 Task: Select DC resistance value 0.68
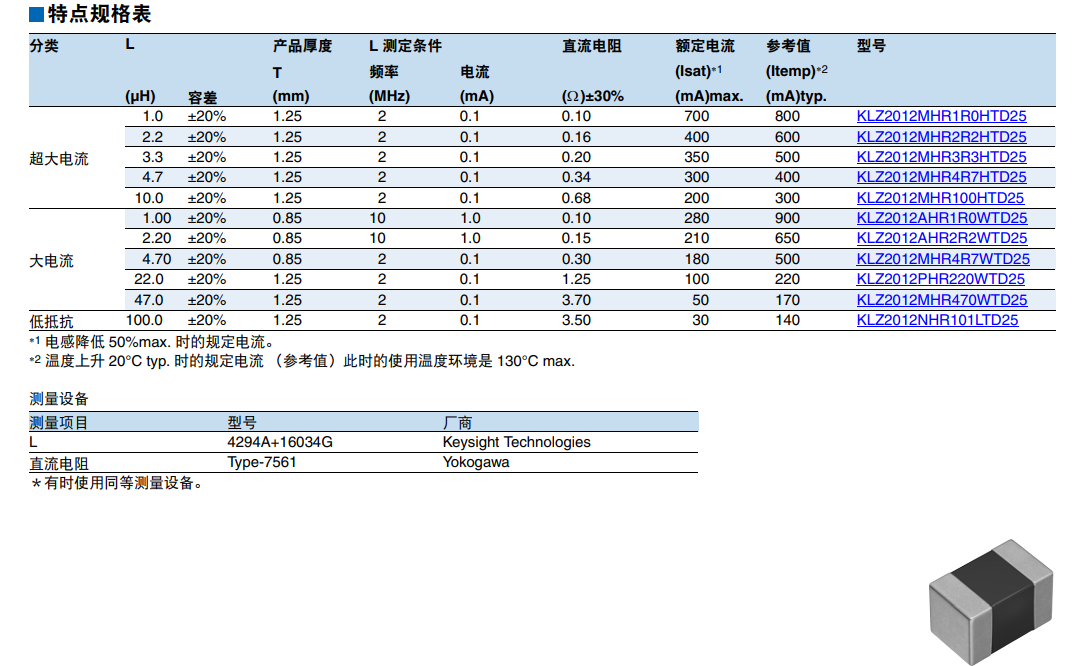pos(576,198)
